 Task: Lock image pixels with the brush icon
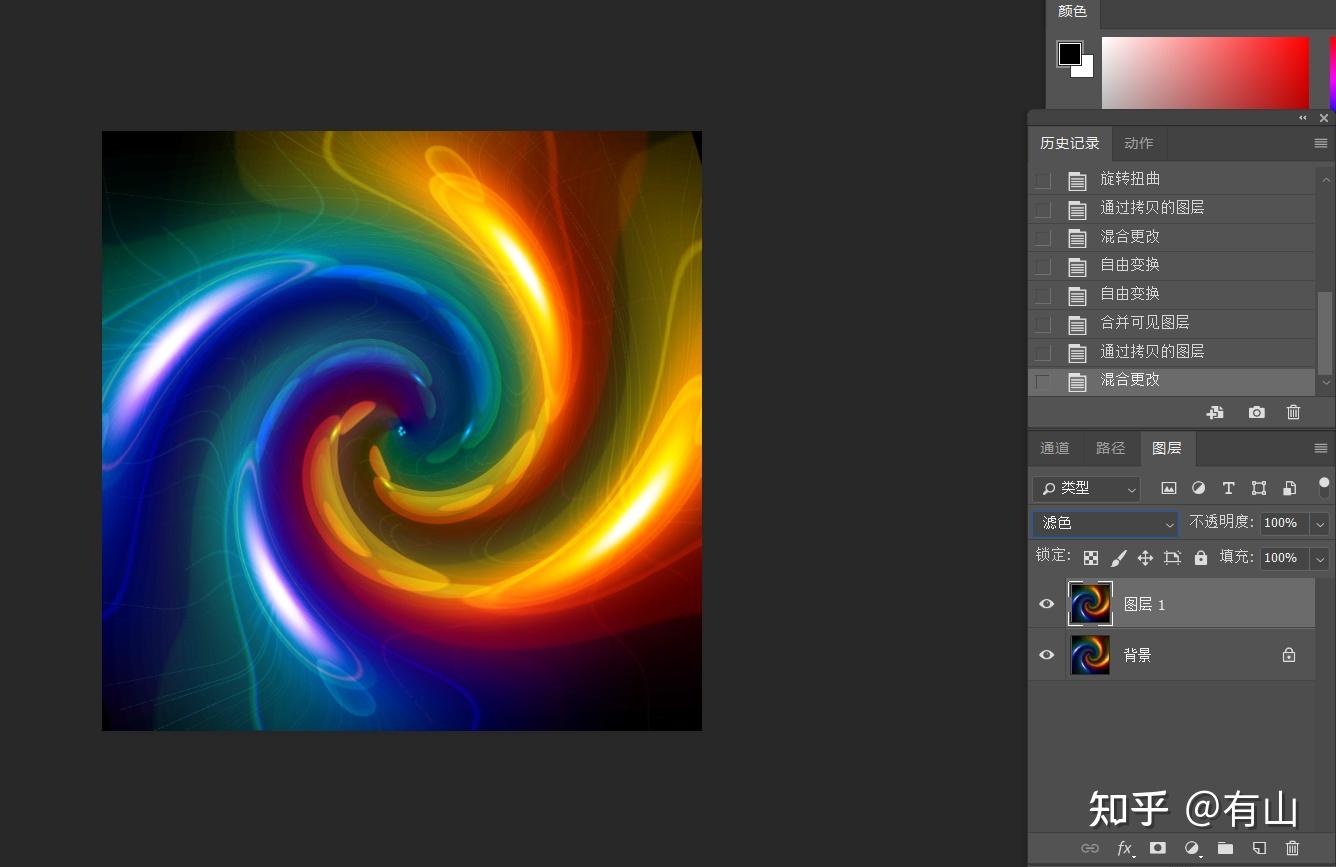point(1119,558)
